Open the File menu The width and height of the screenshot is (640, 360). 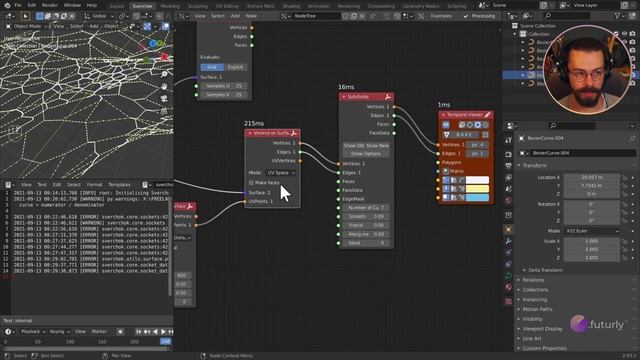pos(18,5)
